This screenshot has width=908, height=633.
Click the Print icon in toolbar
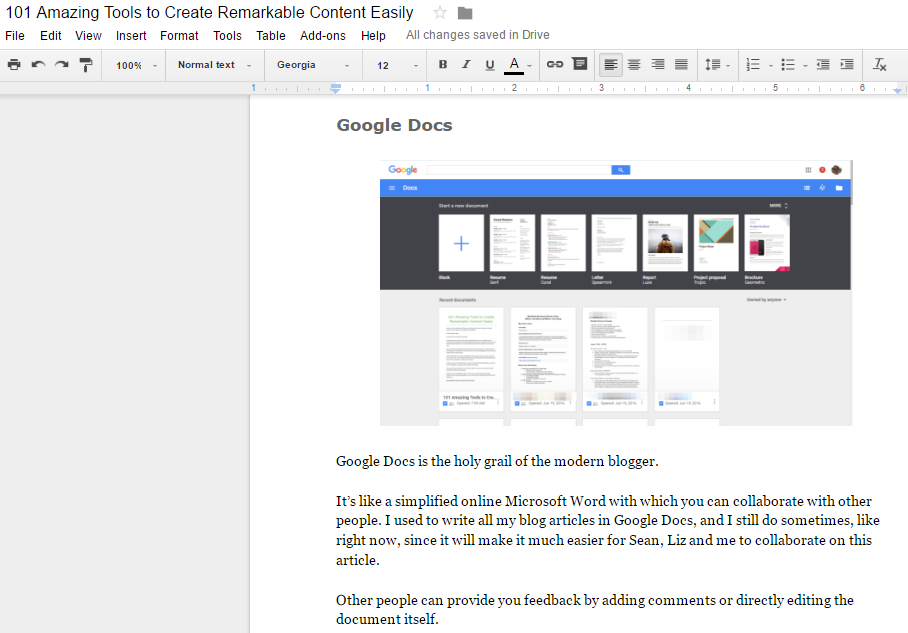(x=14, y=65)
